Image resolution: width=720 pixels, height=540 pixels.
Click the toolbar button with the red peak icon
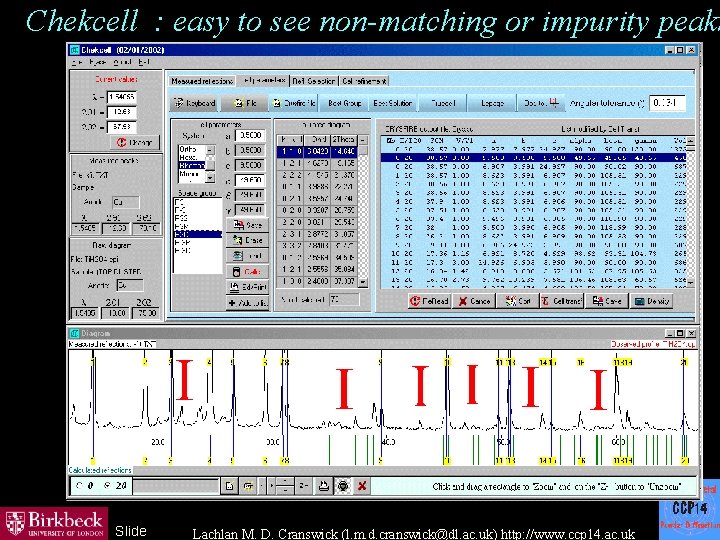click(x=542, y=103)
